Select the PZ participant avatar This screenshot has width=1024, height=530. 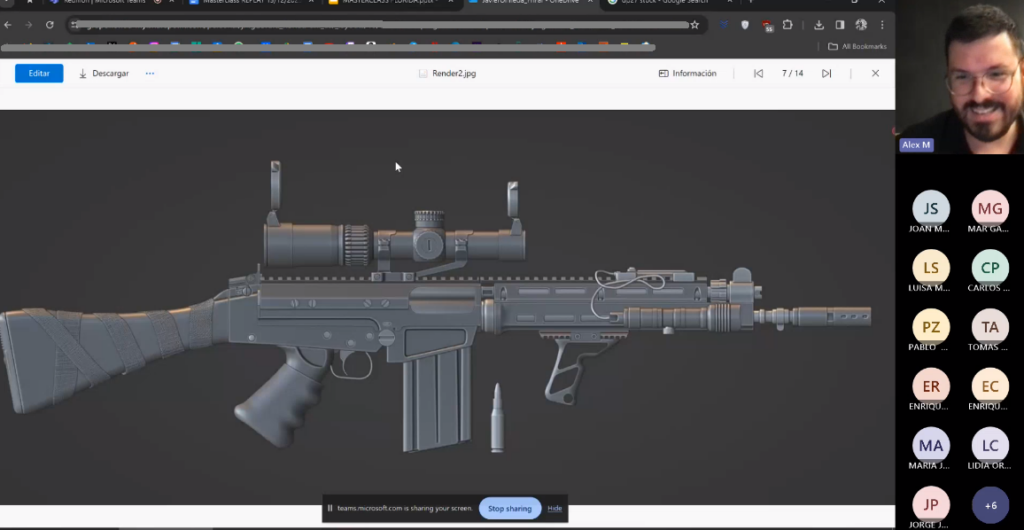pyautogui.click(x=931, y=327)
